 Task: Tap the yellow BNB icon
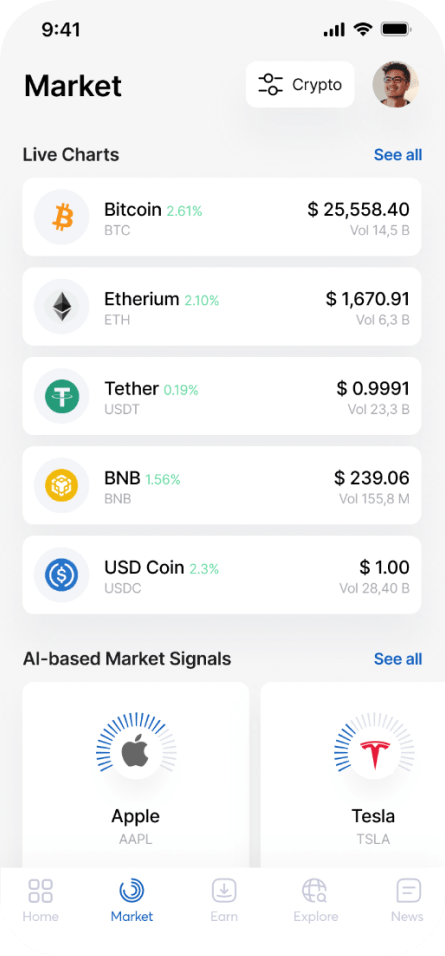click(x=62, y=485)
